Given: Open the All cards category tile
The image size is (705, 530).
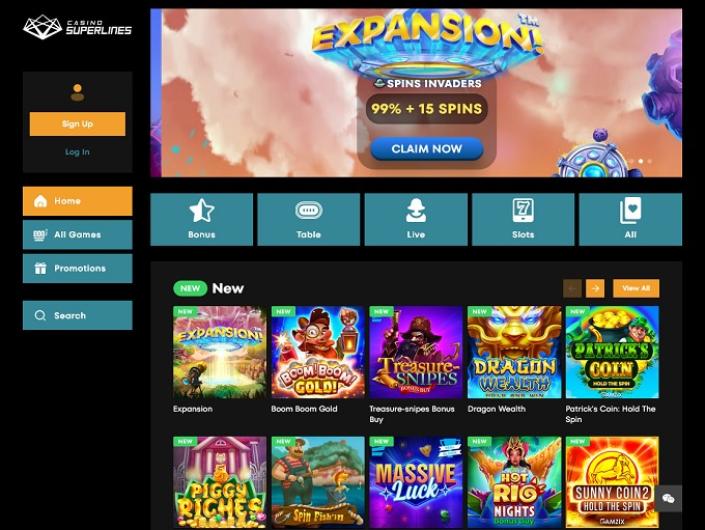Looking at the screenshot, I should click(x=630, y=219).
